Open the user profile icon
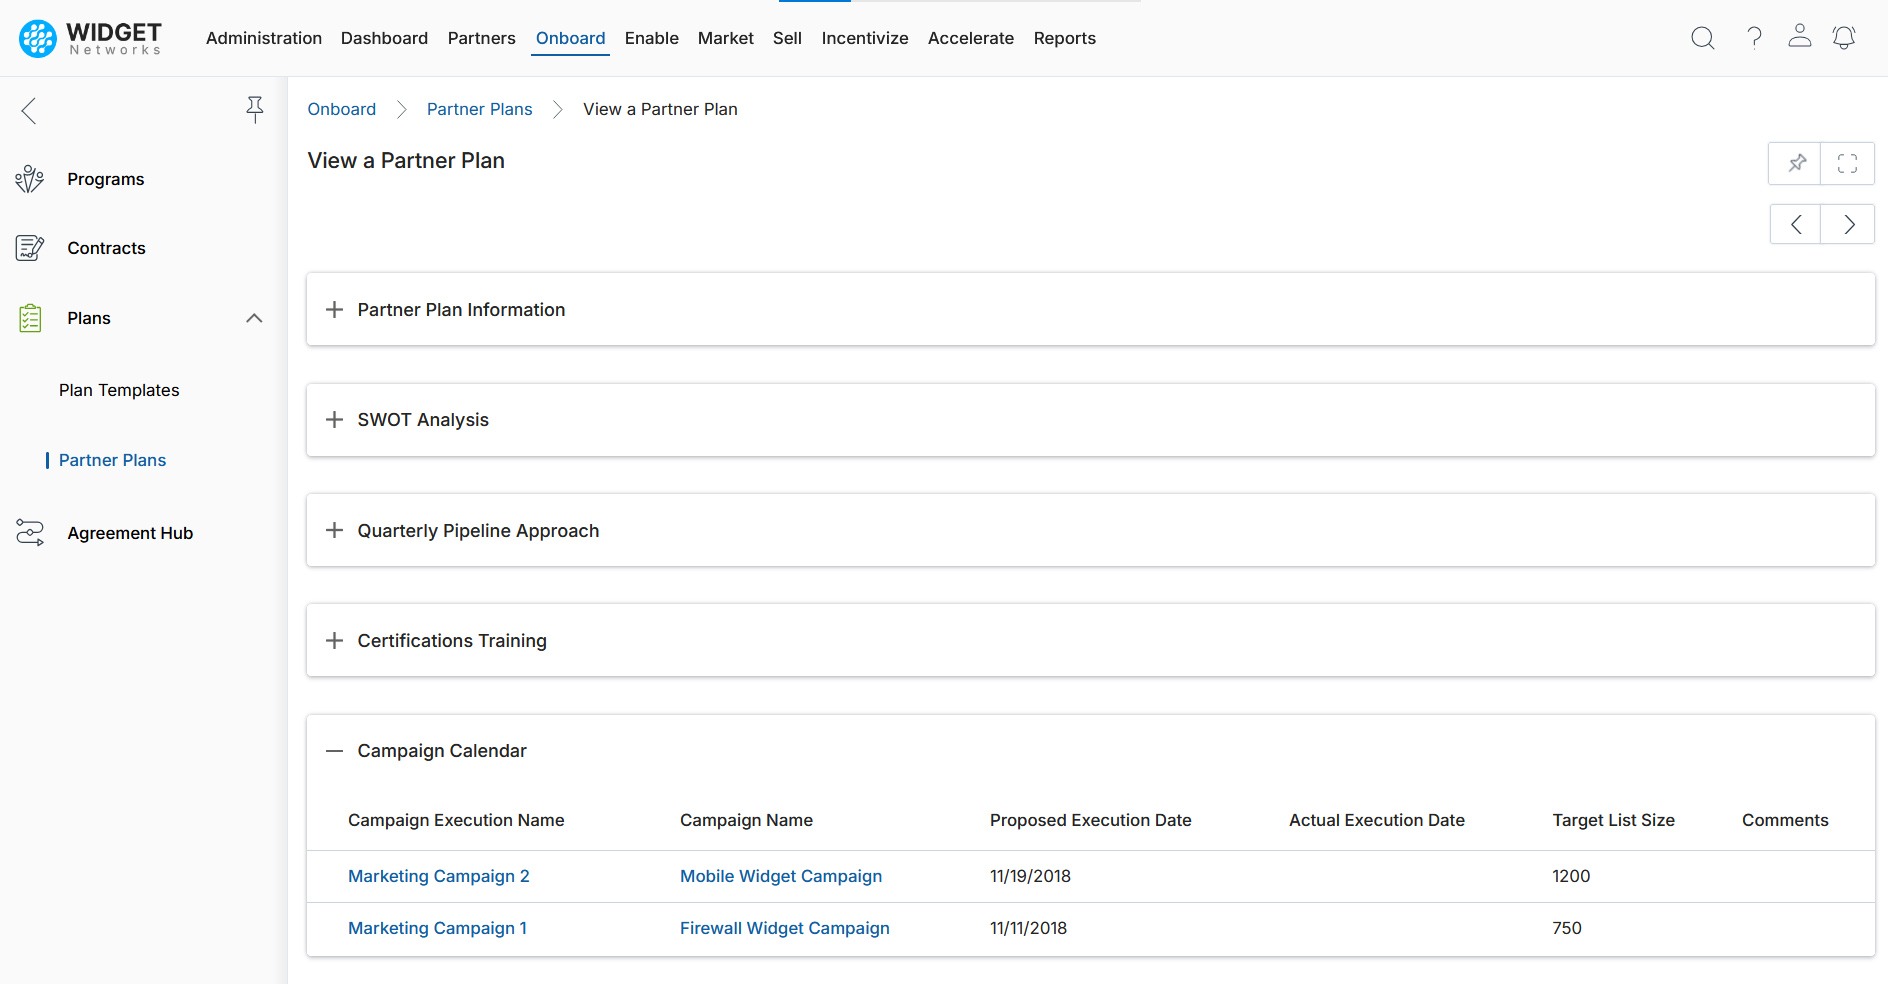Screen dimensions: 1888x984 coord(1799,37)
